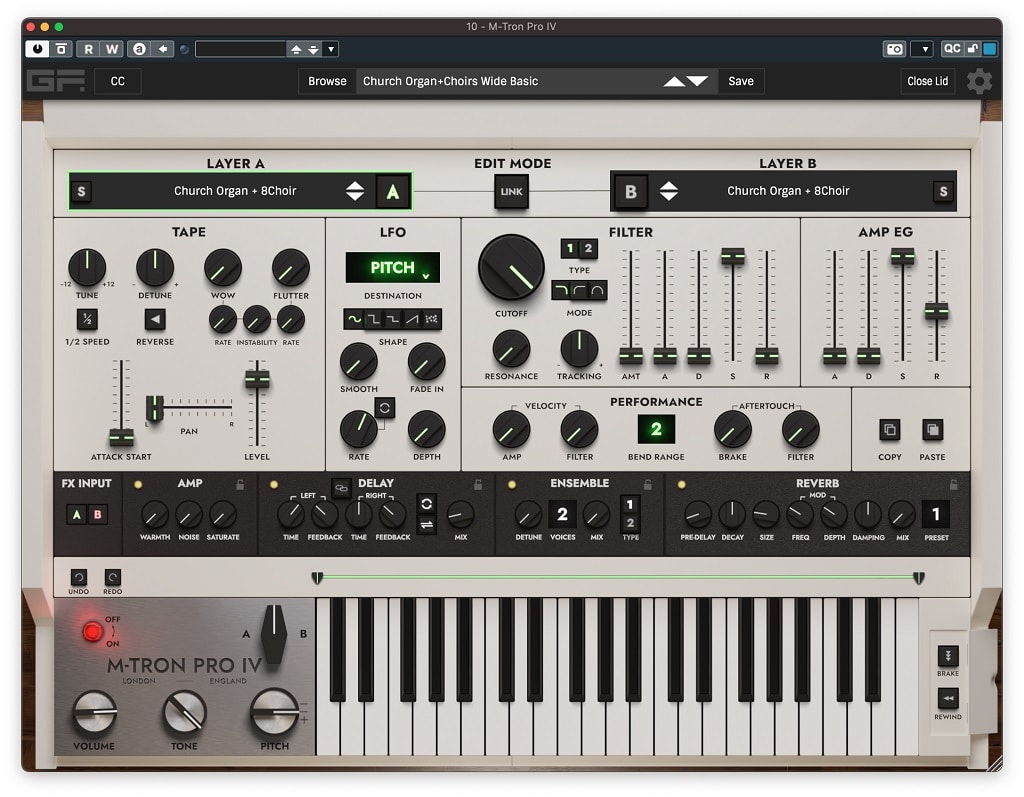This screenshot has width=1024, height=797.
Task: Click the Paste layer settings icon
Action: [932, 430]
